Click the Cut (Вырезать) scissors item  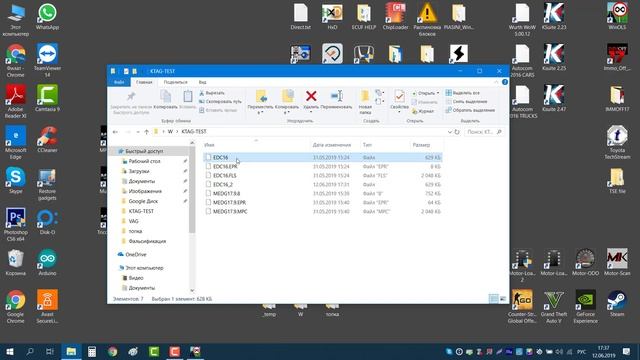click(212, 93)
